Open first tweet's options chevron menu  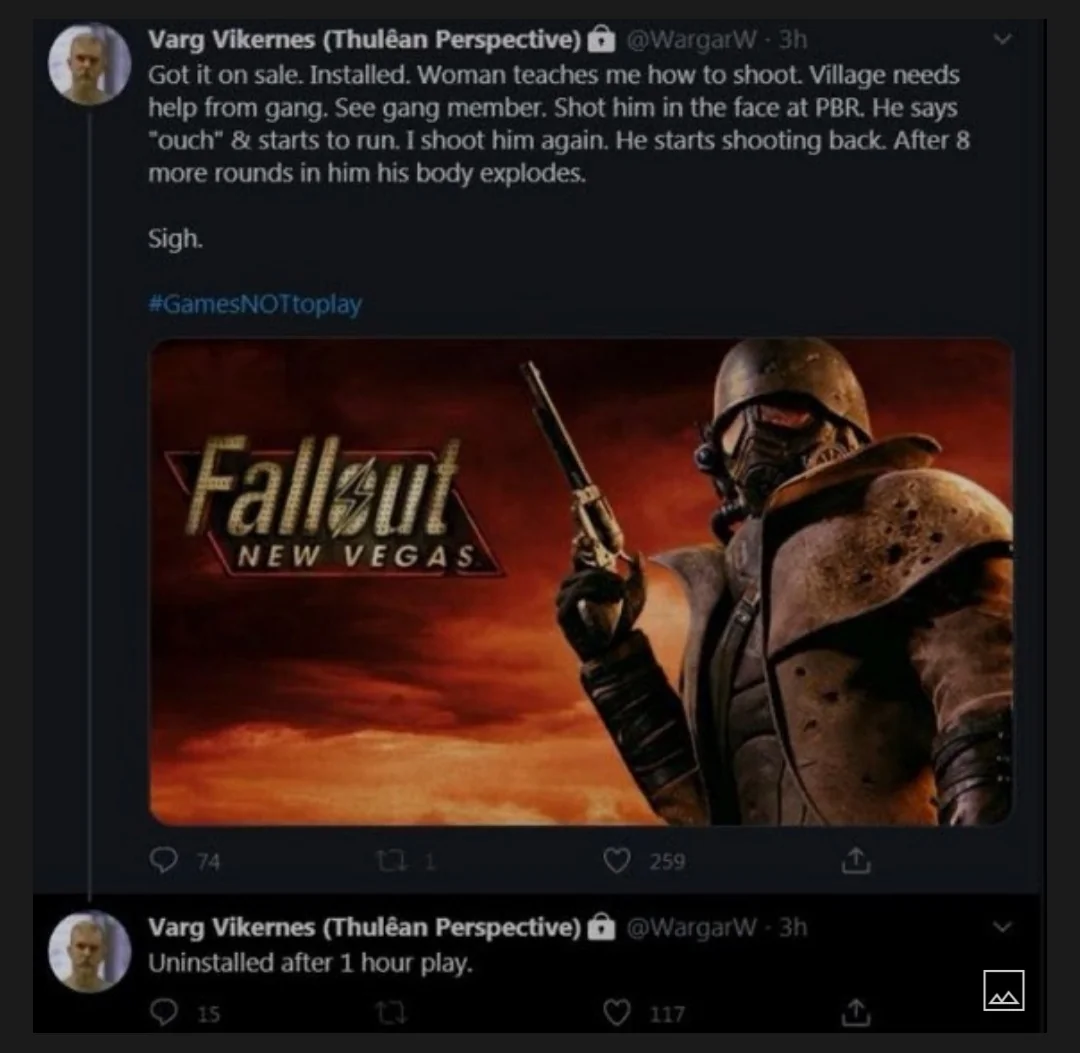pyautogui.click(x=1003, y=40)
